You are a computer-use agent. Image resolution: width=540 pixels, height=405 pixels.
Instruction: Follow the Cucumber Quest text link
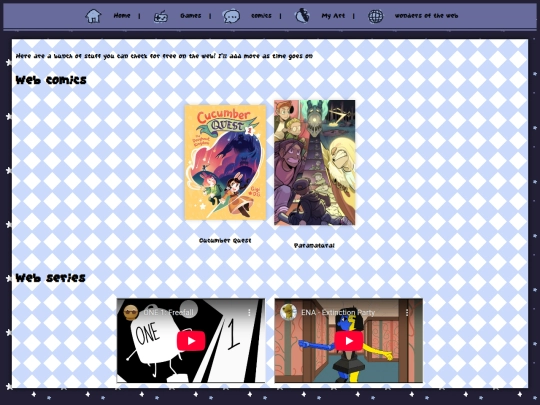pos(225,240)
